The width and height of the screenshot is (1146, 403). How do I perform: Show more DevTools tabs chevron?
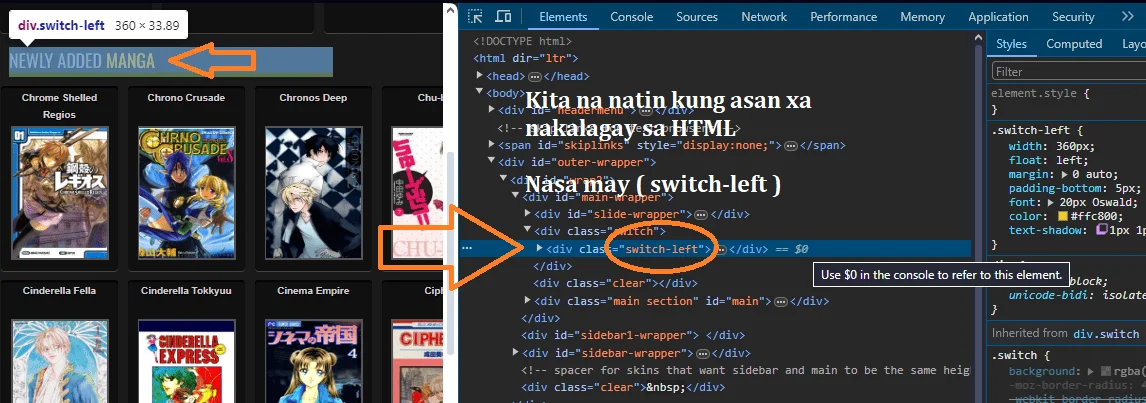tap(1127, 16)
